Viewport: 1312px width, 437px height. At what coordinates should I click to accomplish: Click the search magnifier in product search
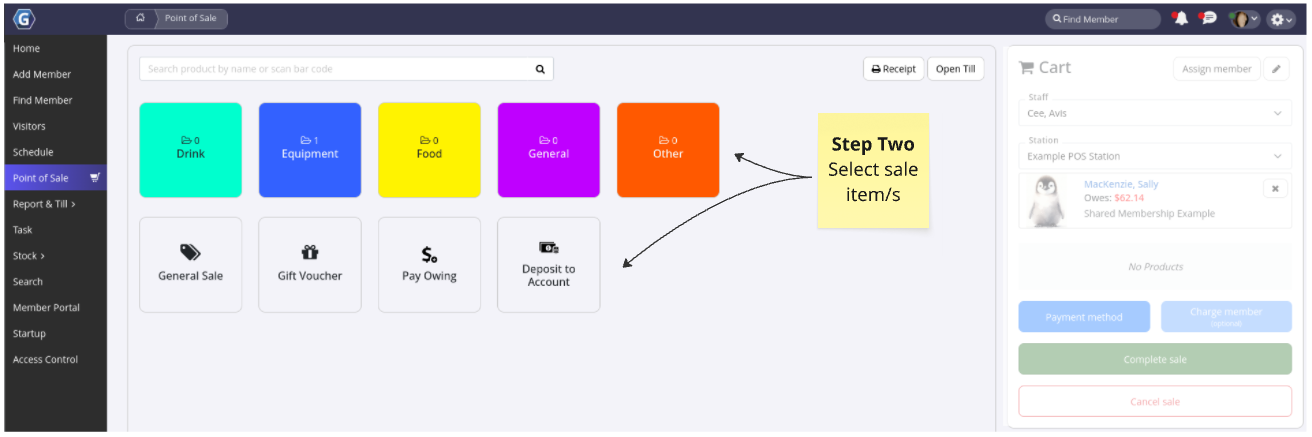540,69
